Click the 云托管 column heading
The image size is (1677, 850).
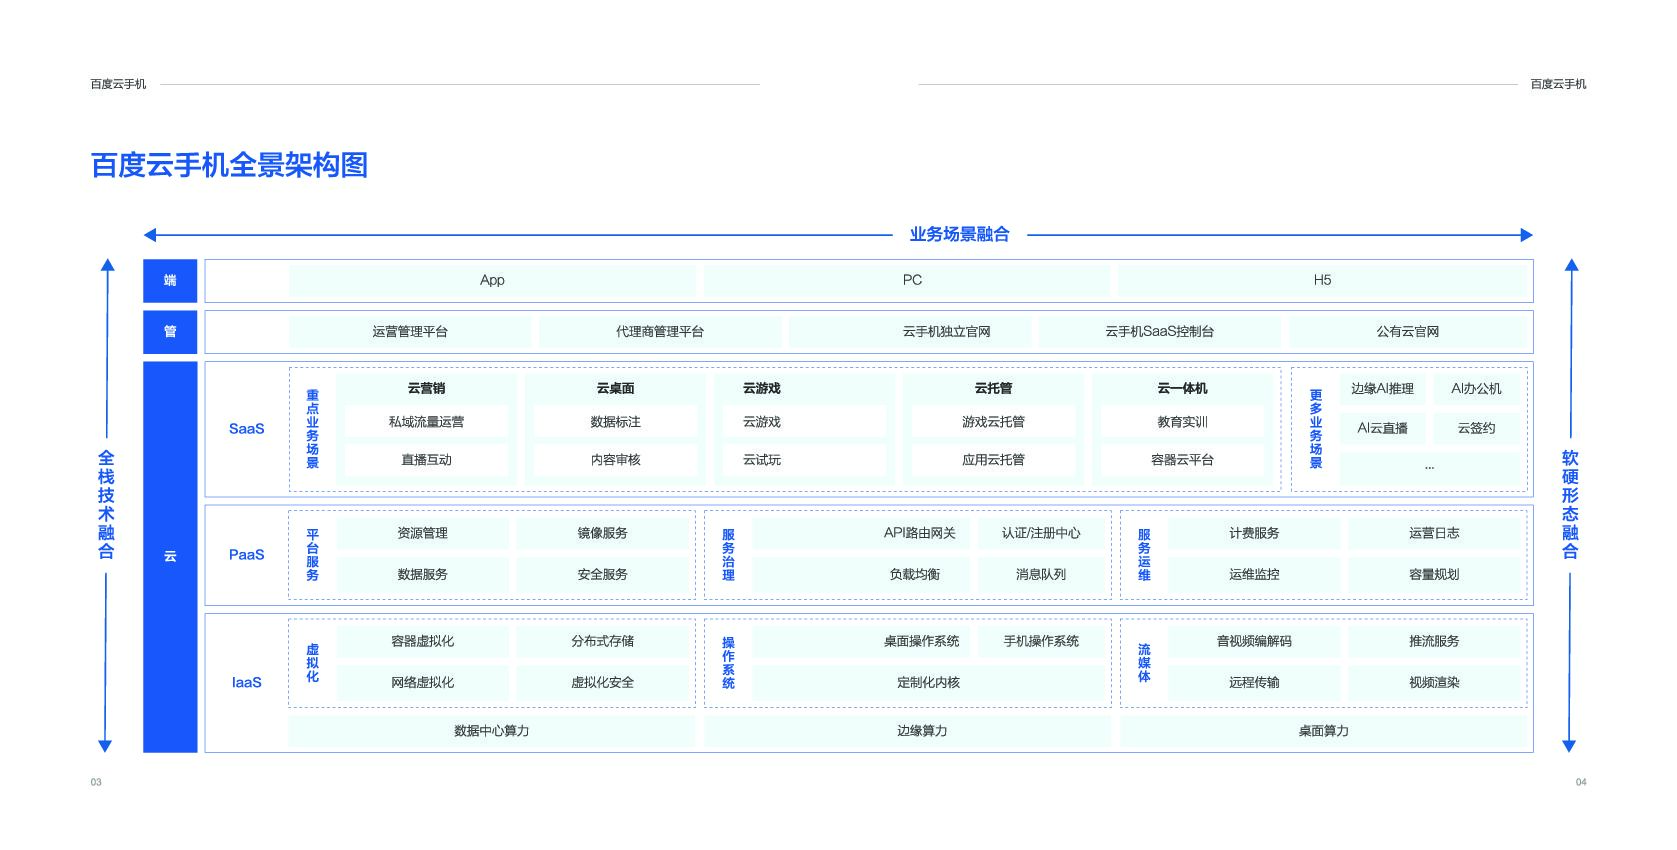click(993, 388)
